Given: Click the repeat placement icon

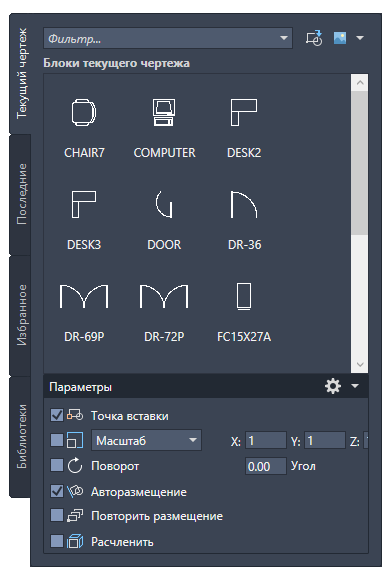Looking at the screenshot, I should (75, 515).
